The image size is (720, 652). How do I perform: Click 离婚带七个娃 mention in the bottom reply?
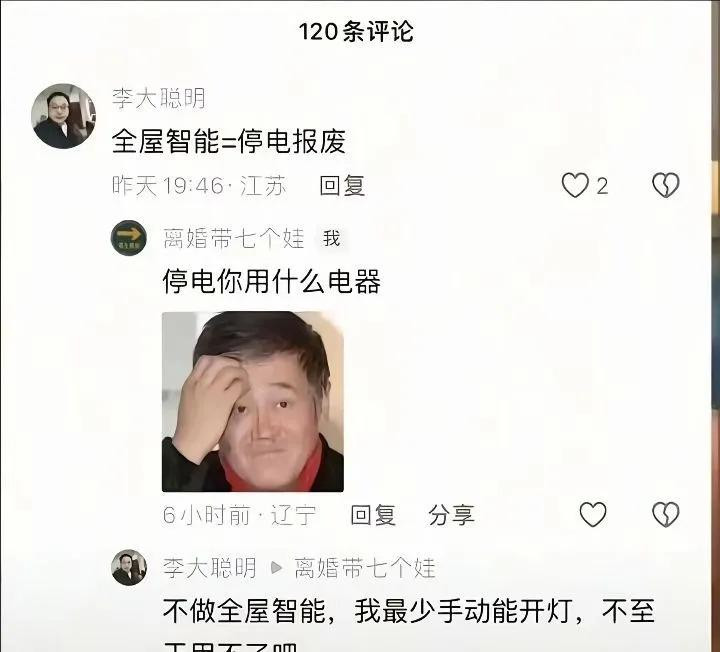click(x=365, y=568)
